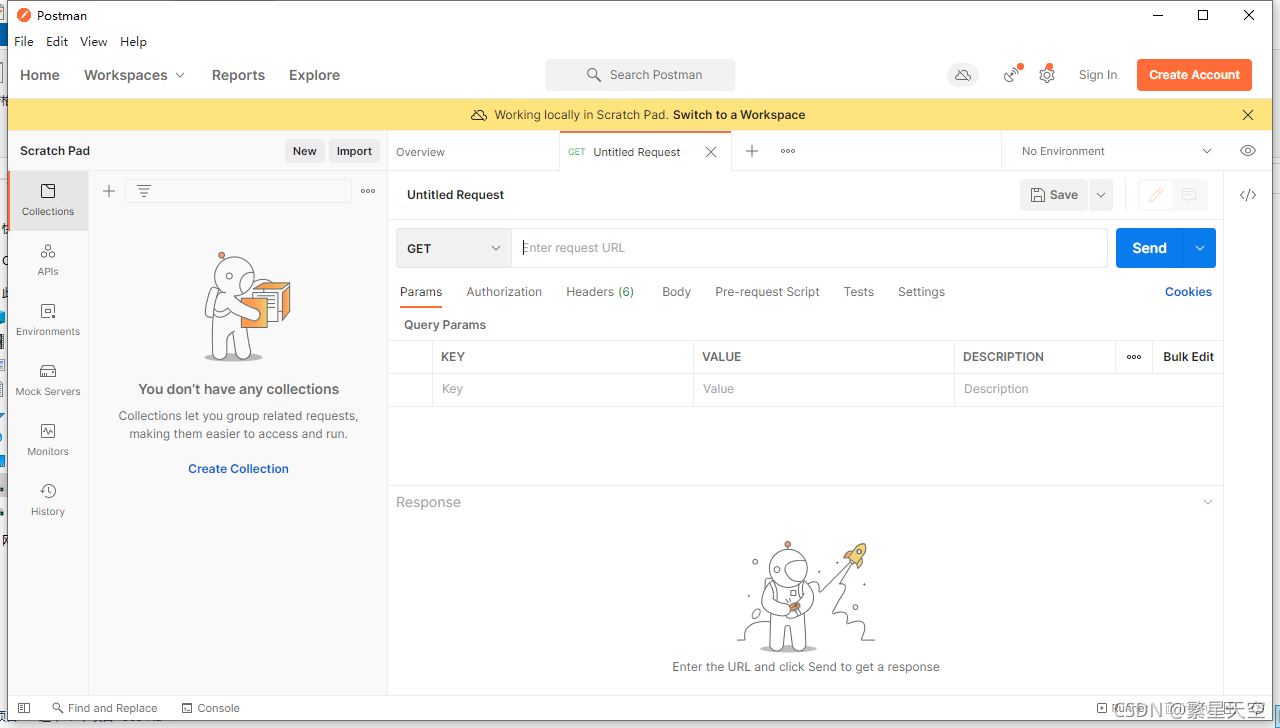
Task: Dismiss the Scratch Pad yellow banner
Action: click(1248, 115)
